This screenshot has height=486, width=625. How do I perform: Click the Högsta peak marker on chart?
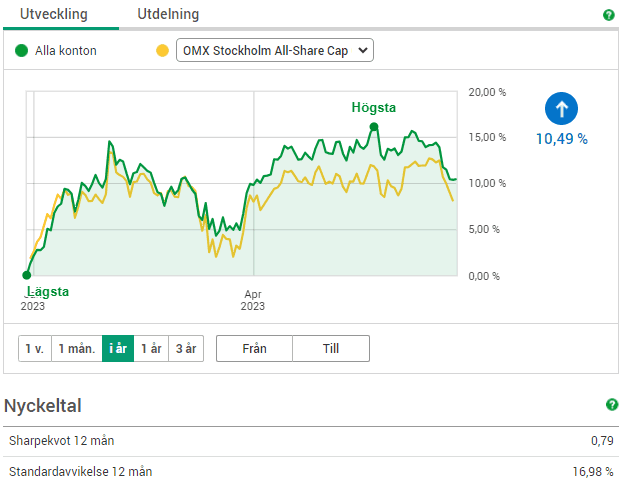(374, 127)
